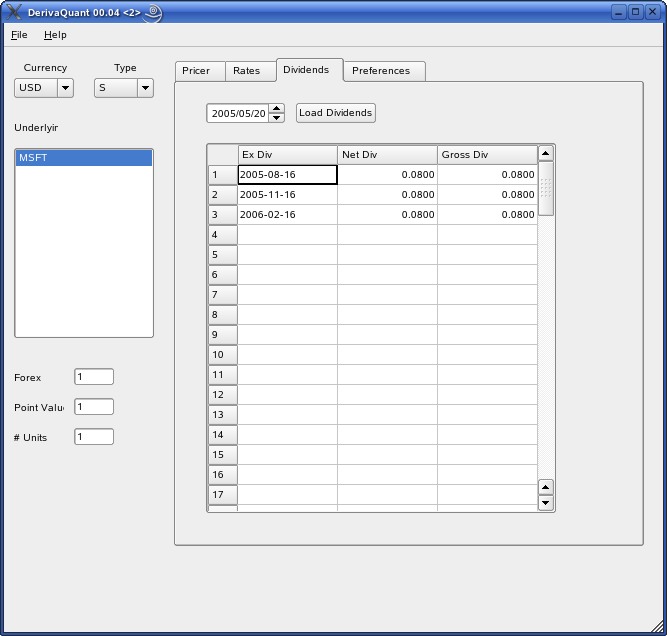Maximize the DerivaQuant window

coord(635,12)
